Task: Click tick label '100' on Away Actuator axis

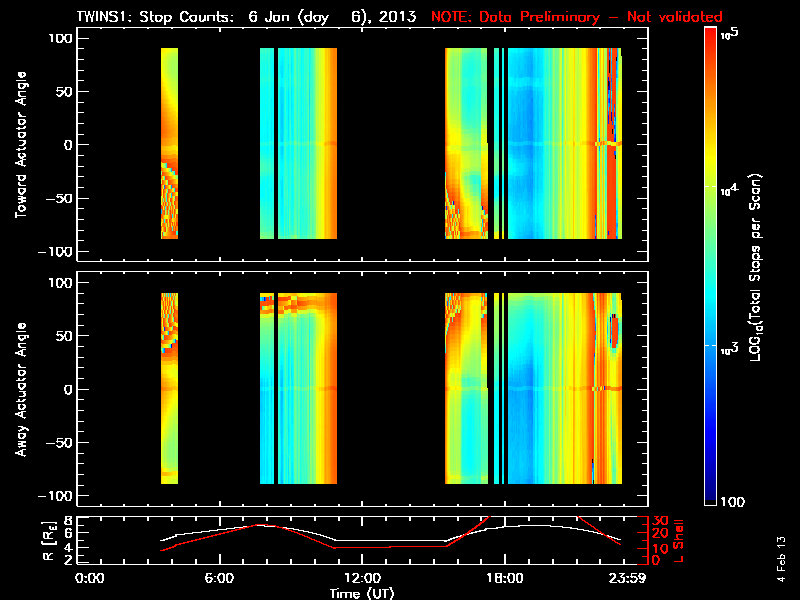Action: click(61, 283)
